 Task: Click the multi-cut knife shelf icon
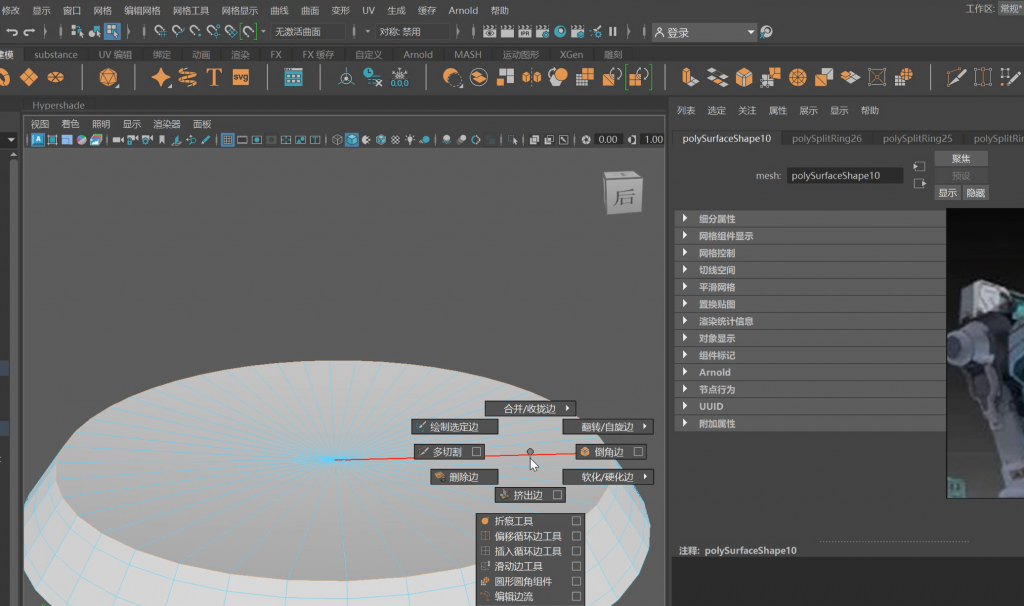click(956, 77)
